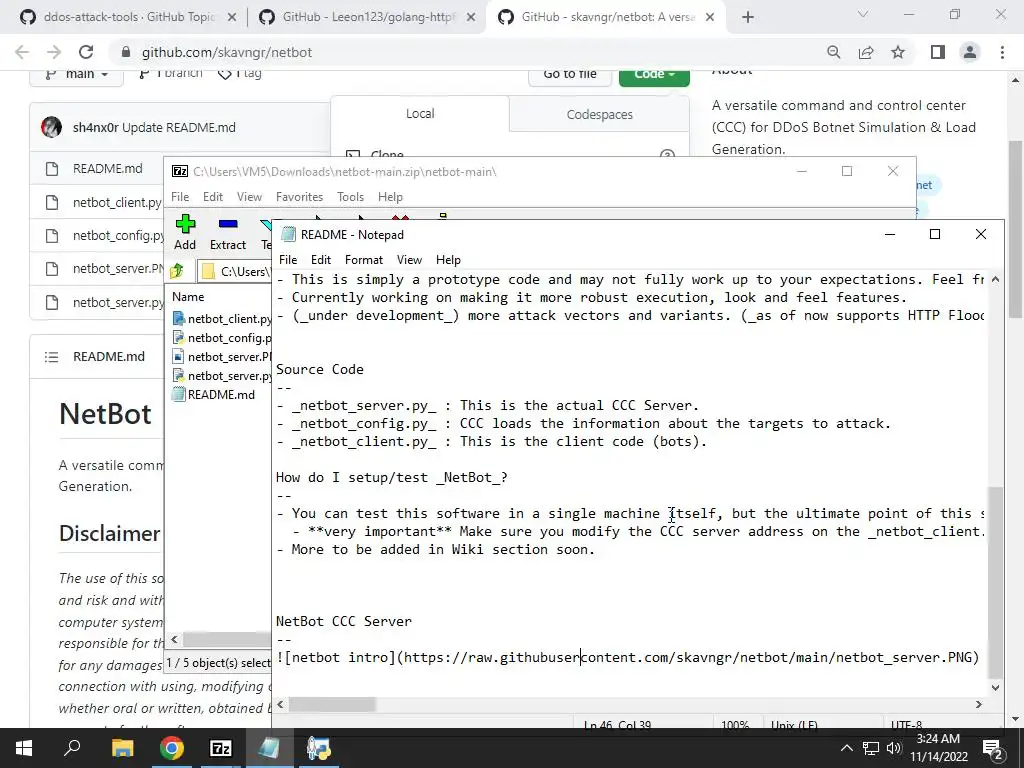The image size is (1024, 768).
Task: Click the 7-Zip Add toolbar icon
Action: click(x=185, y=224)
